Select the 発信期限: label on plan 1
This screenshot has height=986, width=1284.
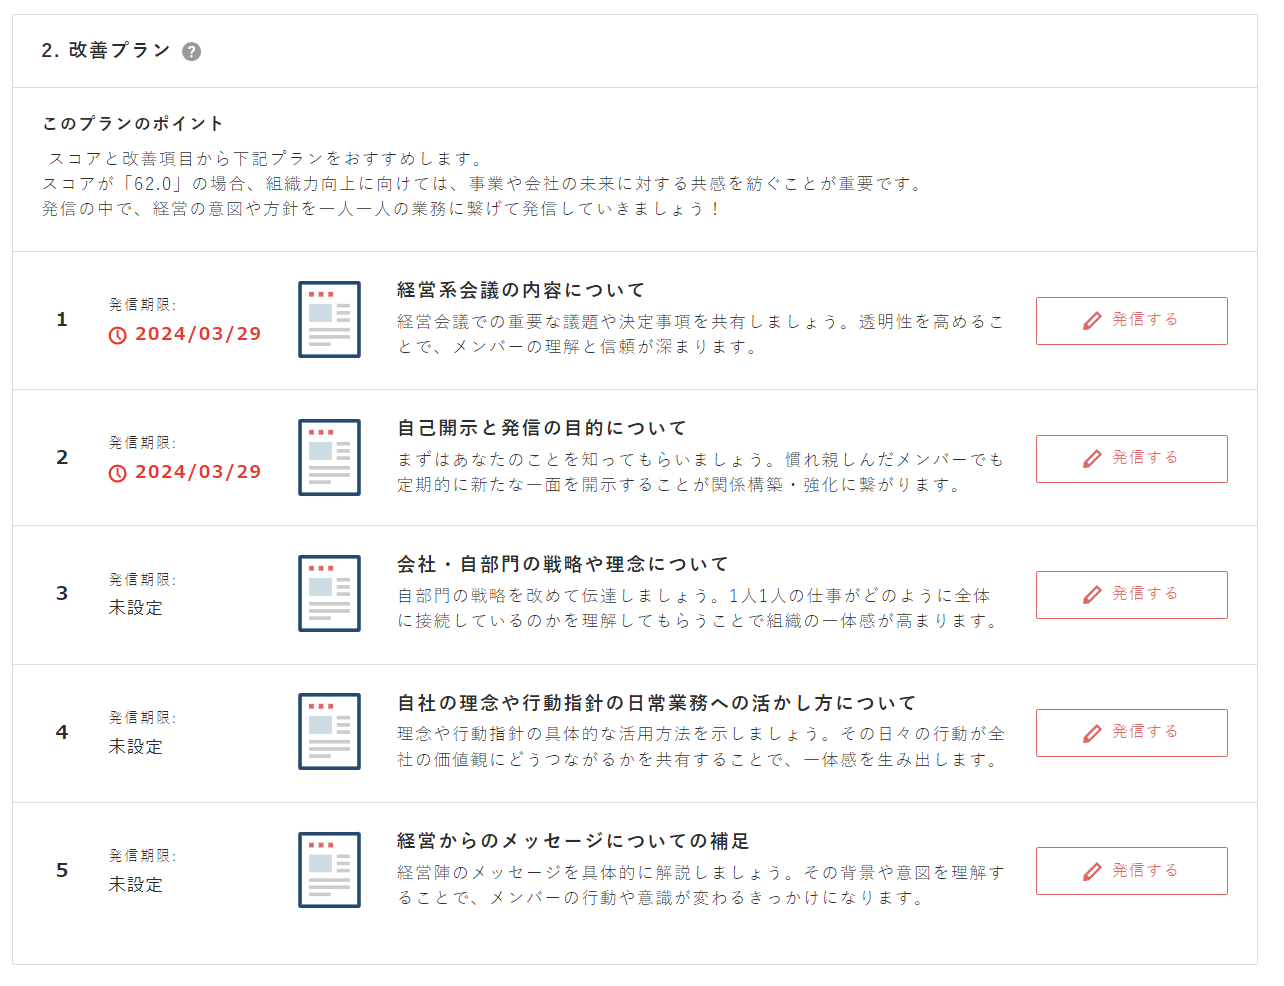(x=143, y=305)
